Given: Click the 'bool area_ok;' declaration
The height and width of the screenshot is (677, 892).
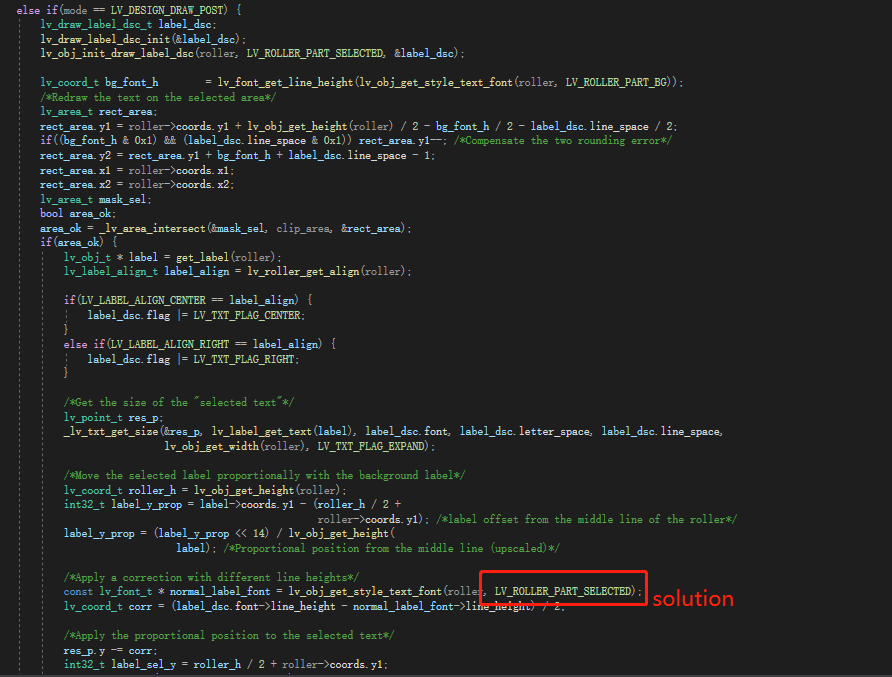Looking at the screenshot, I should 78,213.
